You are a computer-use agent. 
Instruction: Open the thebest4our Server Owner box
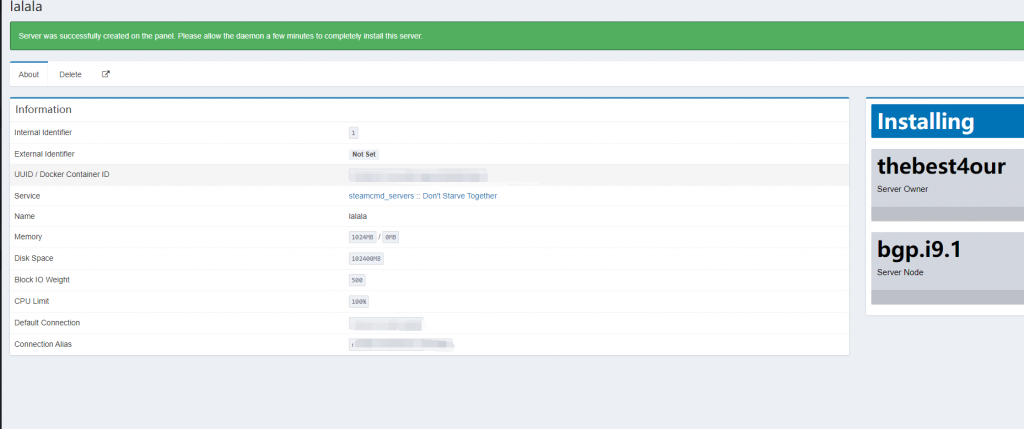947,175
